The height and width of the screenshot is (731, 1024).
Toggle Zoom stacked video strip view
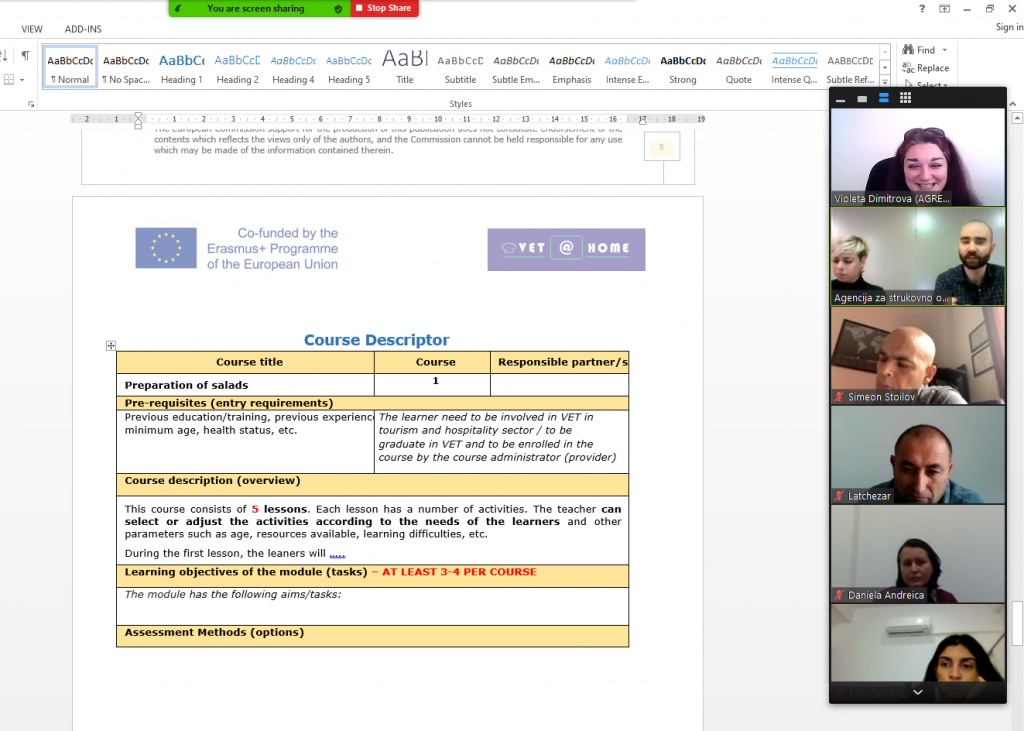pos(884,98)
